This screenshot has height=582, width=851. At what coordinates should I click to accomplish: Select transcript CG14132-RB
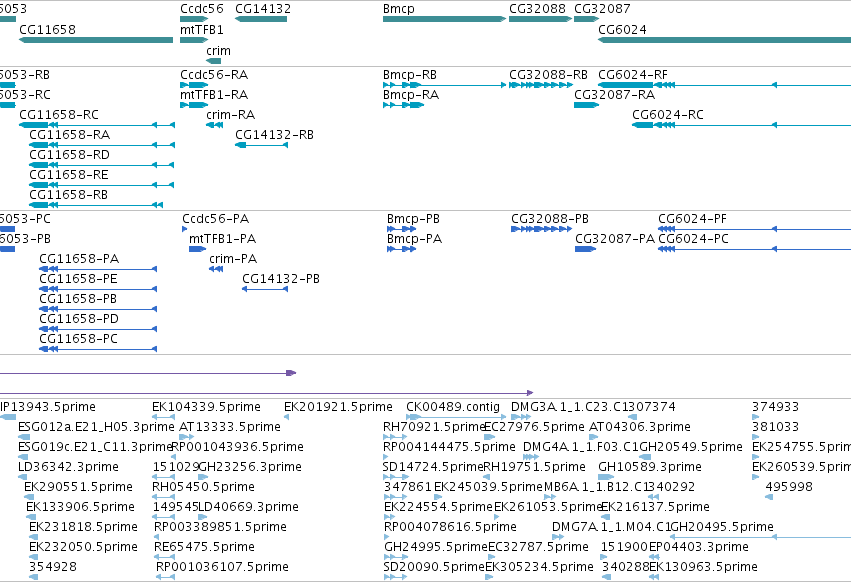click(261, 145)
